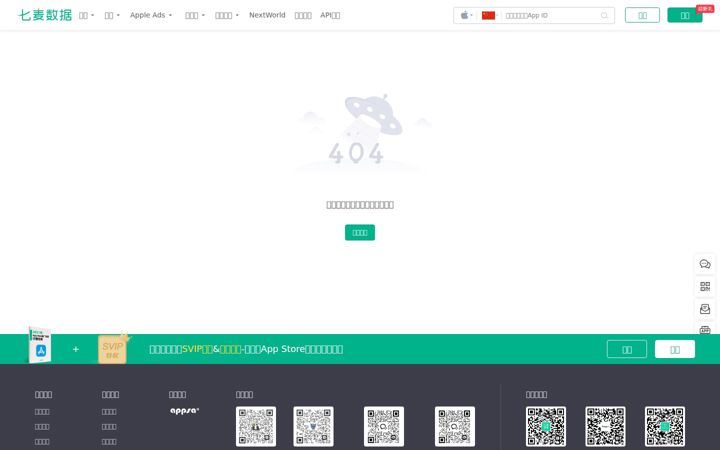Expand the China flag country selector
Screen dimensions: 720x450
[x=489, y=15]
